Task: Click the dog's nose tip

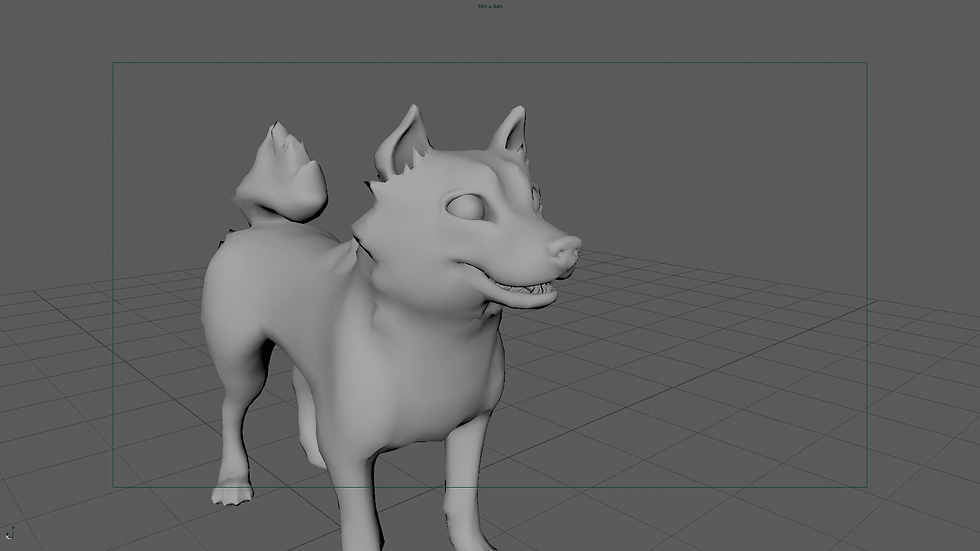Action: (566, 251)
